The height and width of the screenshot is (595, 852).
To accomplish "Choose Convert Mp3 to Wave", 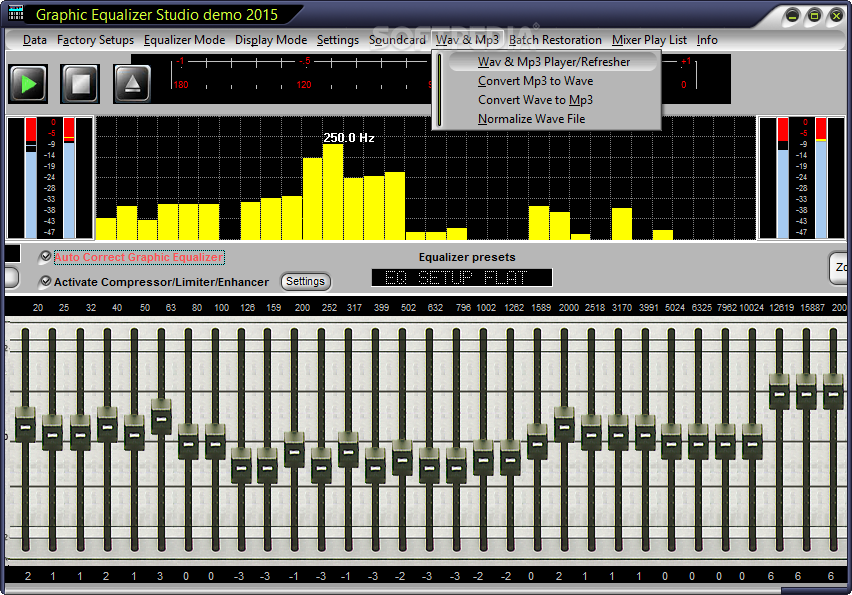I will (x=536, y=81).
